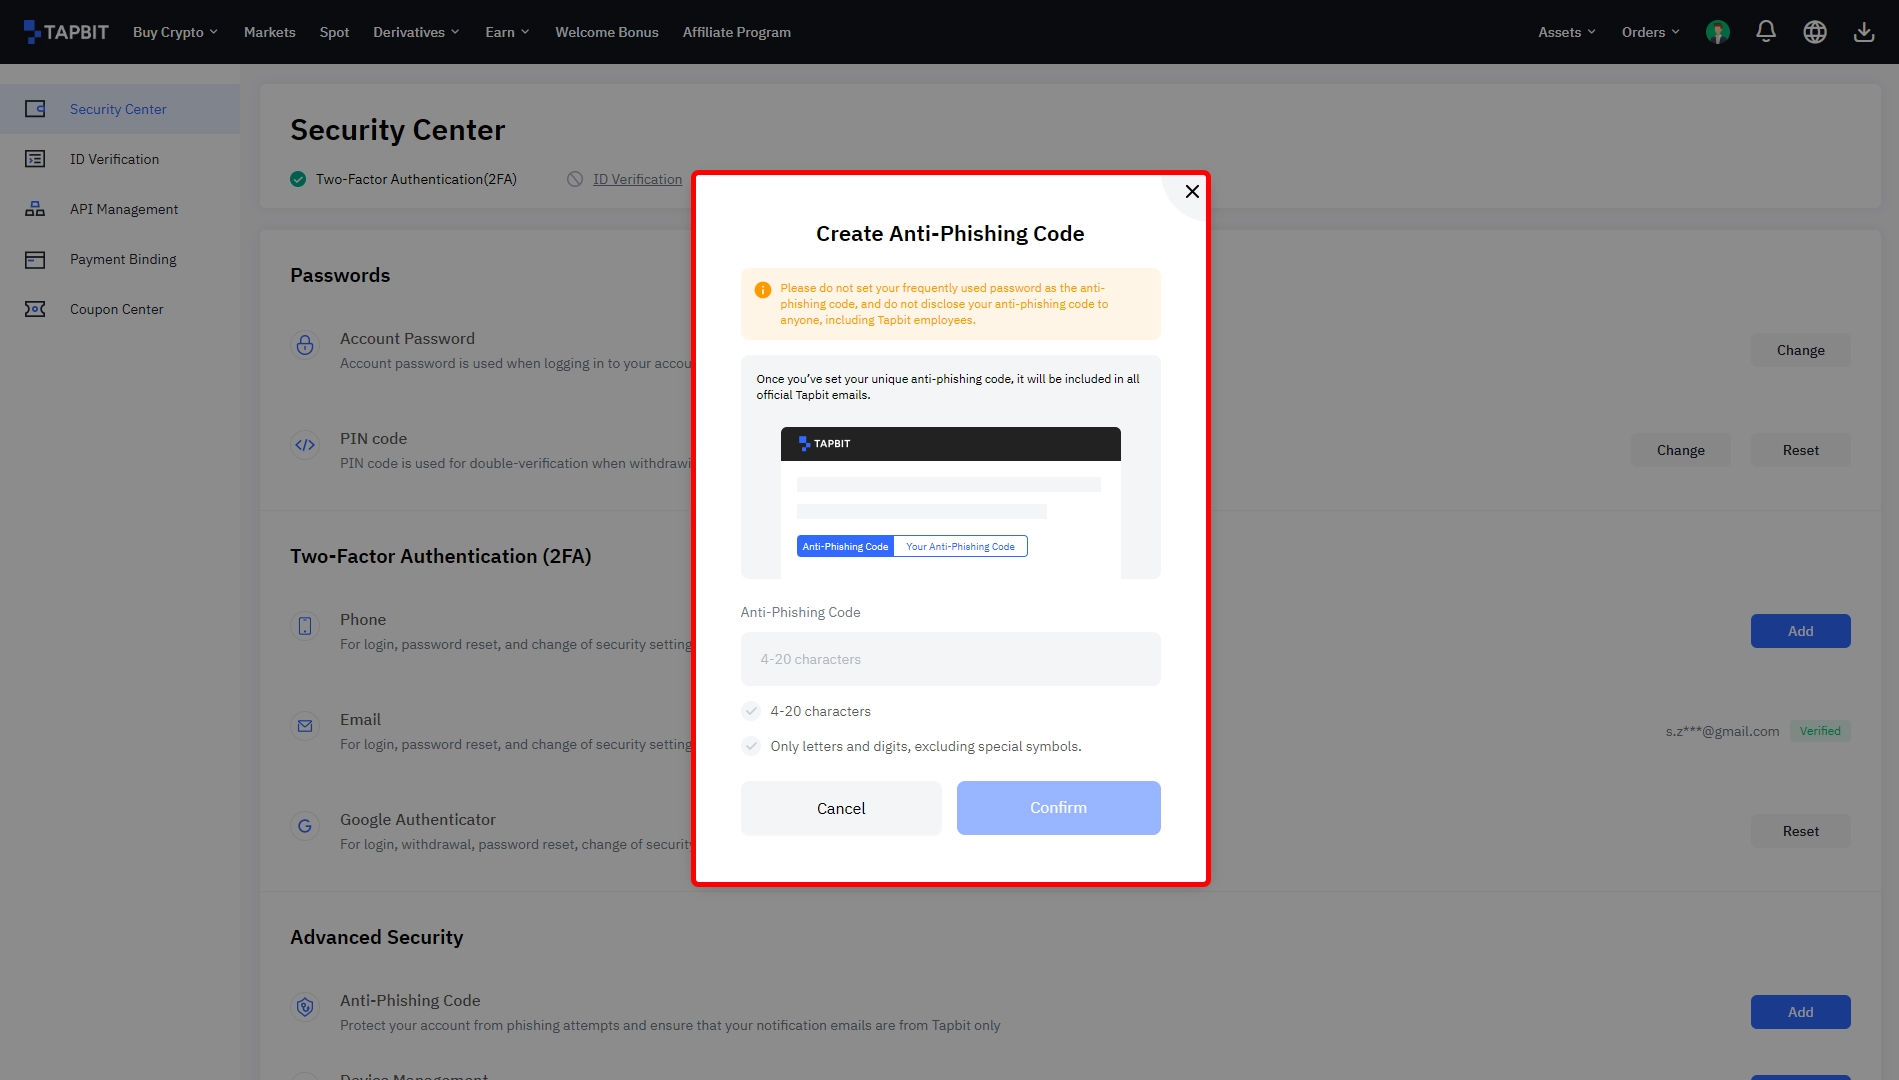Click the sample email anti-phishing preview image
Screen dimensions: 1899x1080
tap(950, 502)
